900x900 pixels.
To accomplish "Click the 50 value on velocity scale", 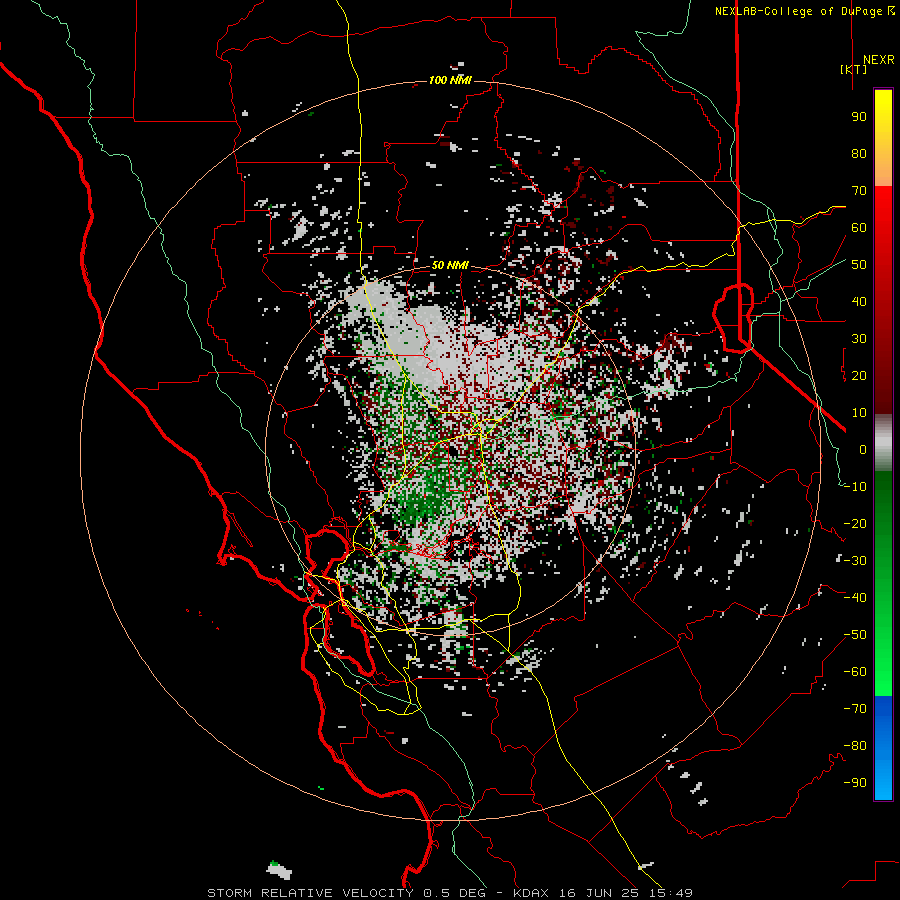I will (x=859, y=265).
